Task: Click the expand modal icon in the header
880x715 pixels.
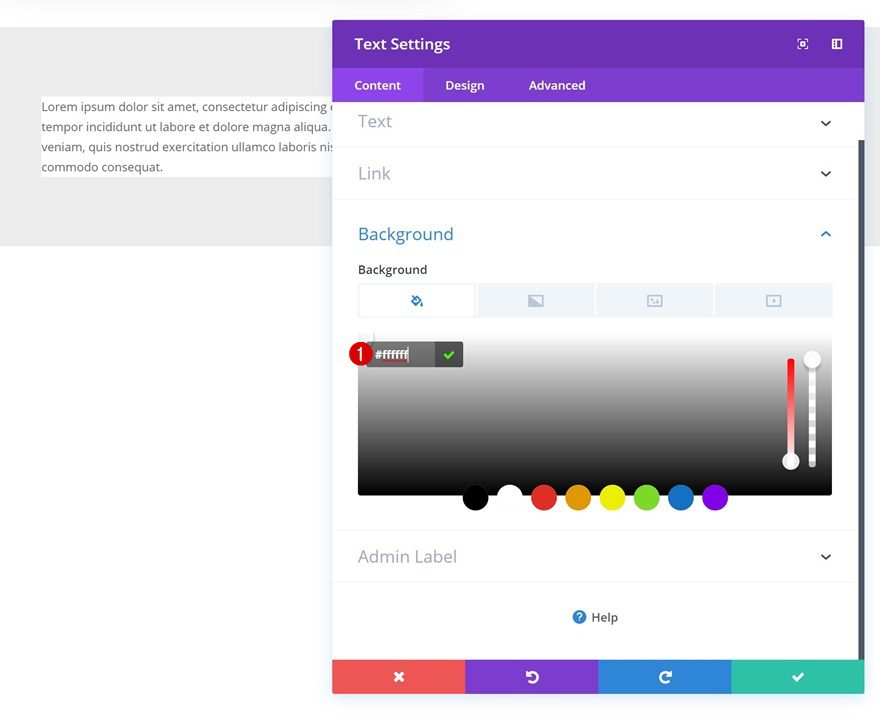Action: [802, 43]
